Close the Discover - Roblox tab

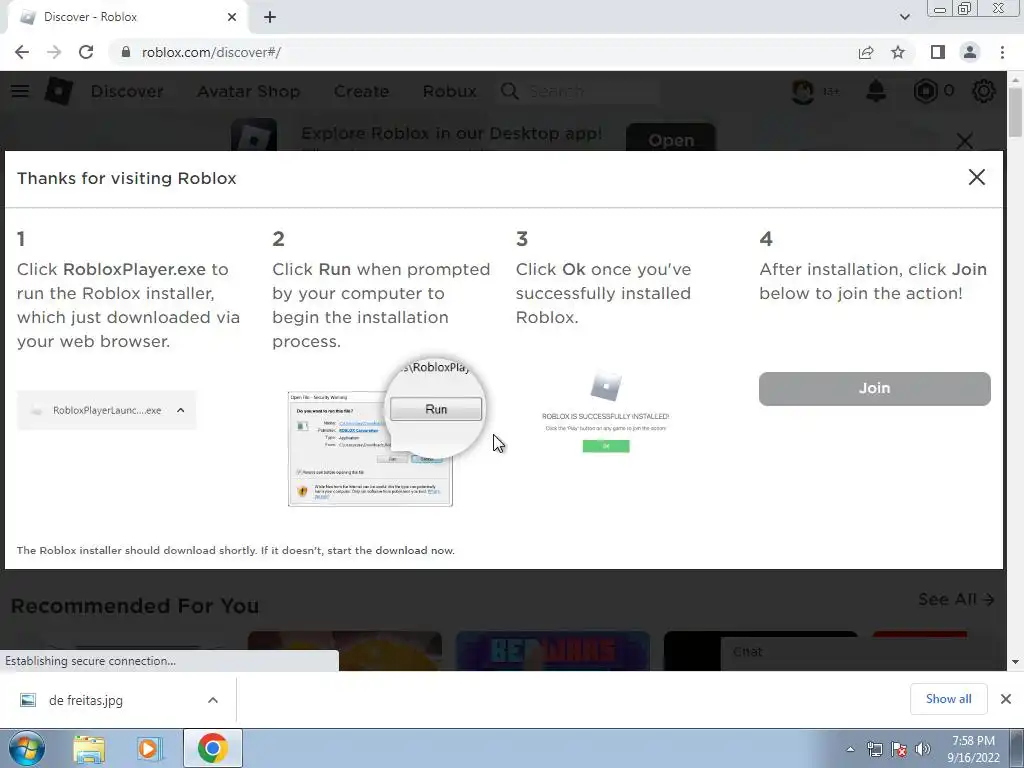(x=232, y=17)
